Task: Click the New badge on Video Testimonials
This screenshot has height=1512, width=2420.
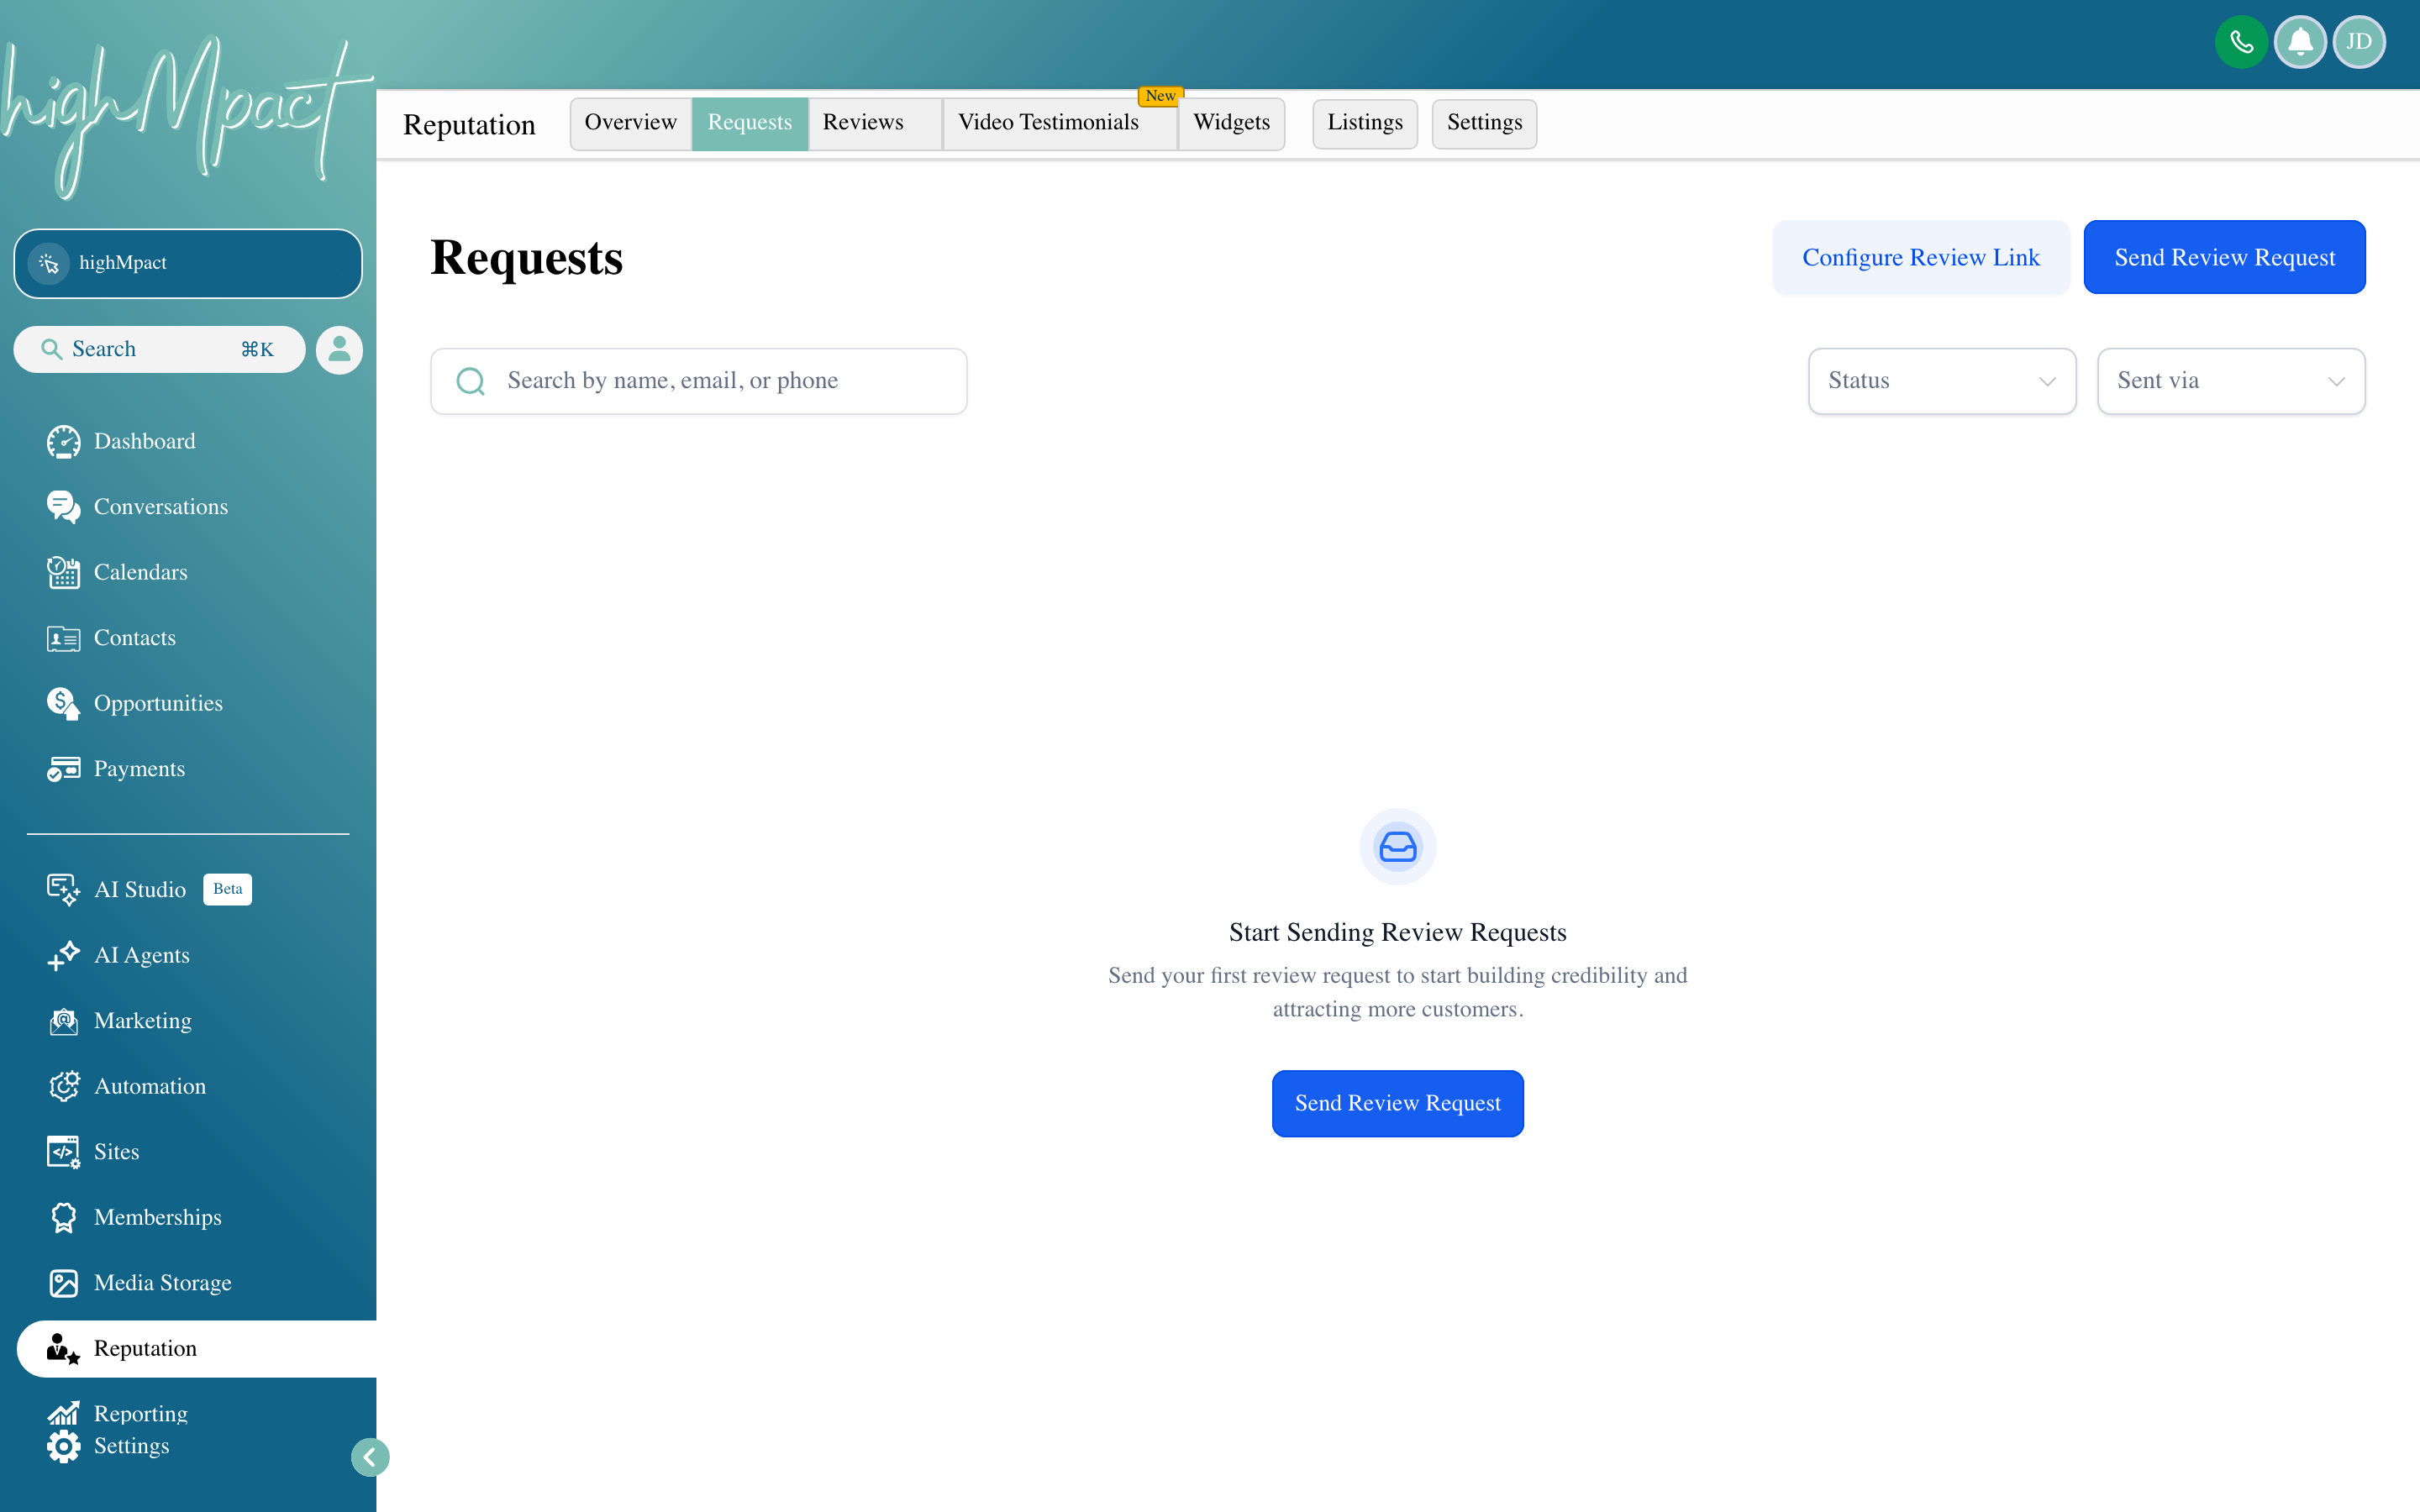Action: point(1160,96)
